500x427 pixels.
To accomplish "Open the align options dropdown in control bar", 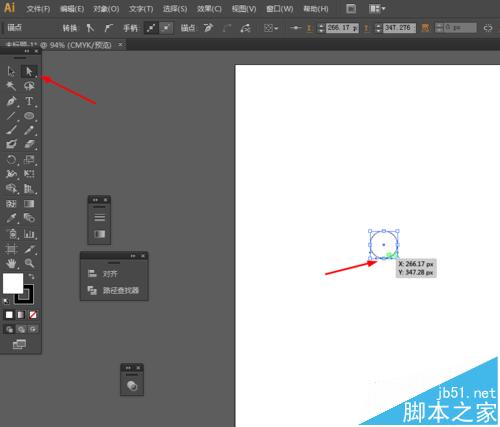I will tap(271, 28).
